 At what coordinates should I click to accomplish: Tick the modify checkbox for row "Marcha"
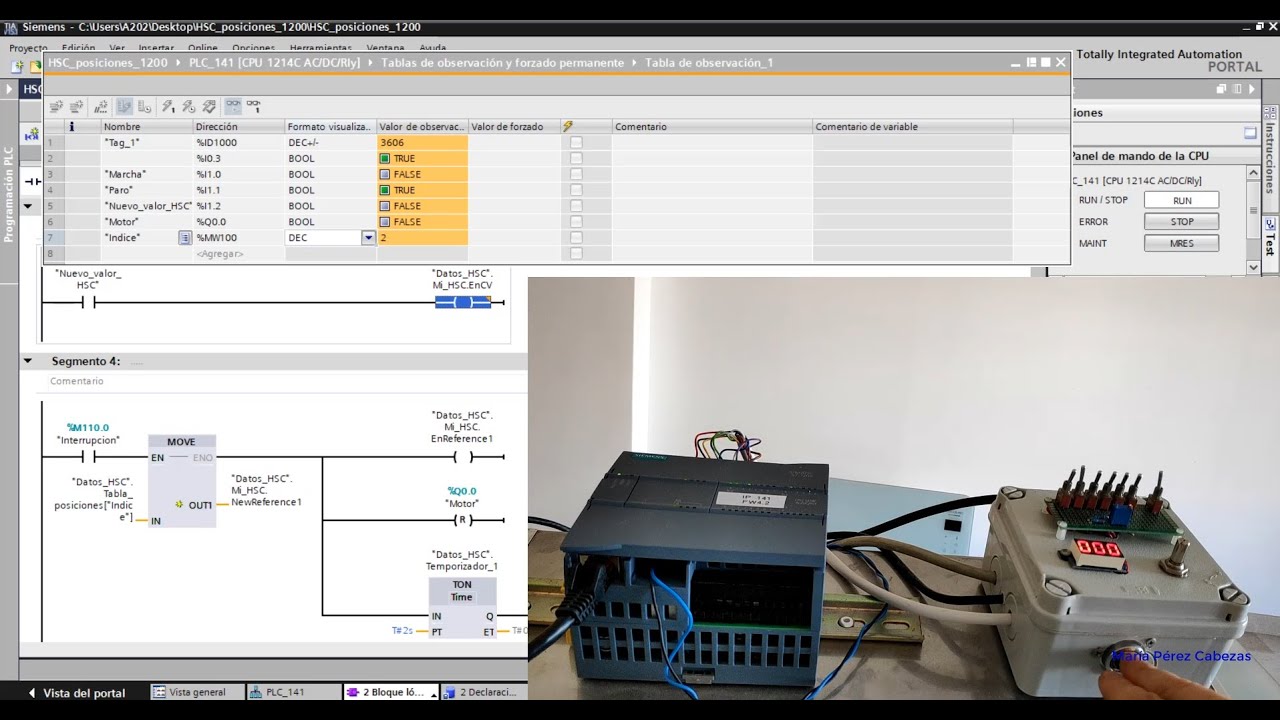tap(576, 175)
